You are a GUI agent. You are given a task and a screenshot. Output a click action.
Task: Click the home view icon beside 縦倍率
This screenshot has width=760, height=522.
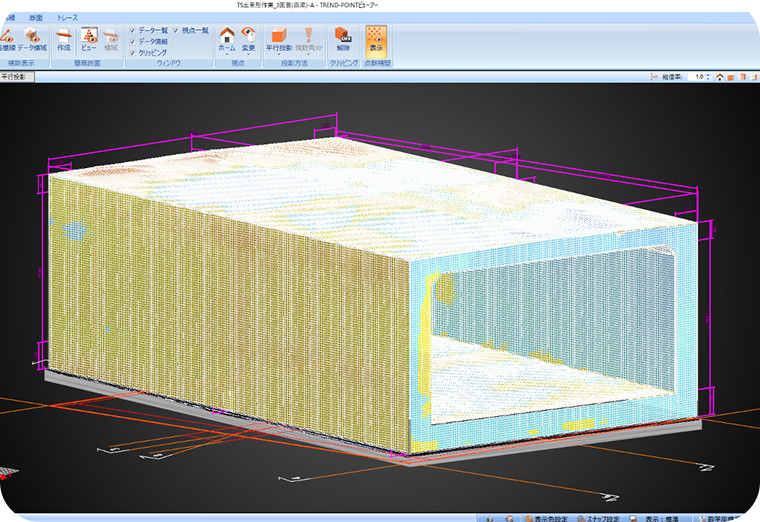(720, 76)
